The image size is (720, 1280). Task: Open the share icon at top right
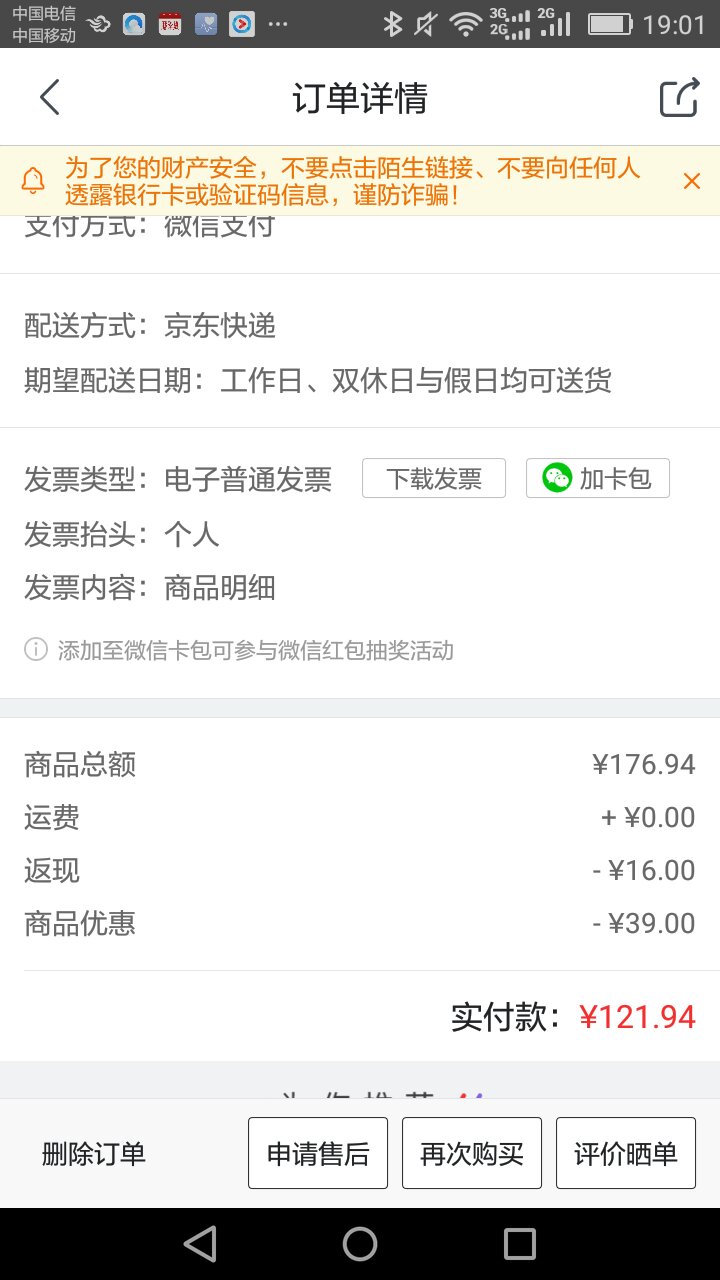[x=678, y=98]
